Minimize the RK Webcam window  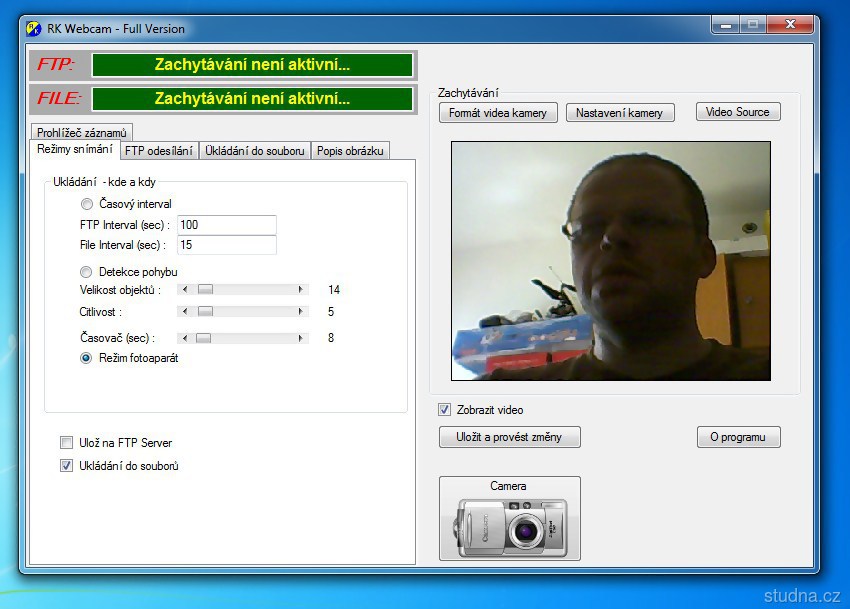click(x=726, y=25)
